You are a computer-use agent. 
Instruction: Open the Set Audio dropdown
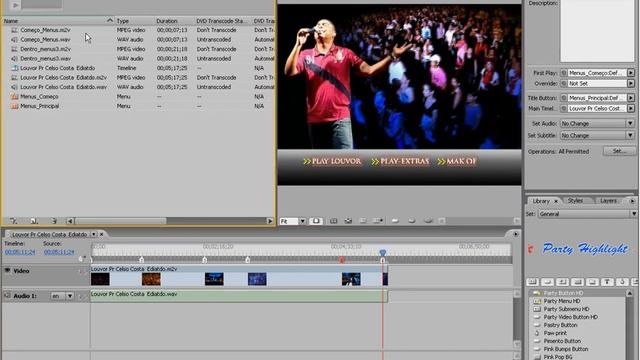tap(597, 123)
